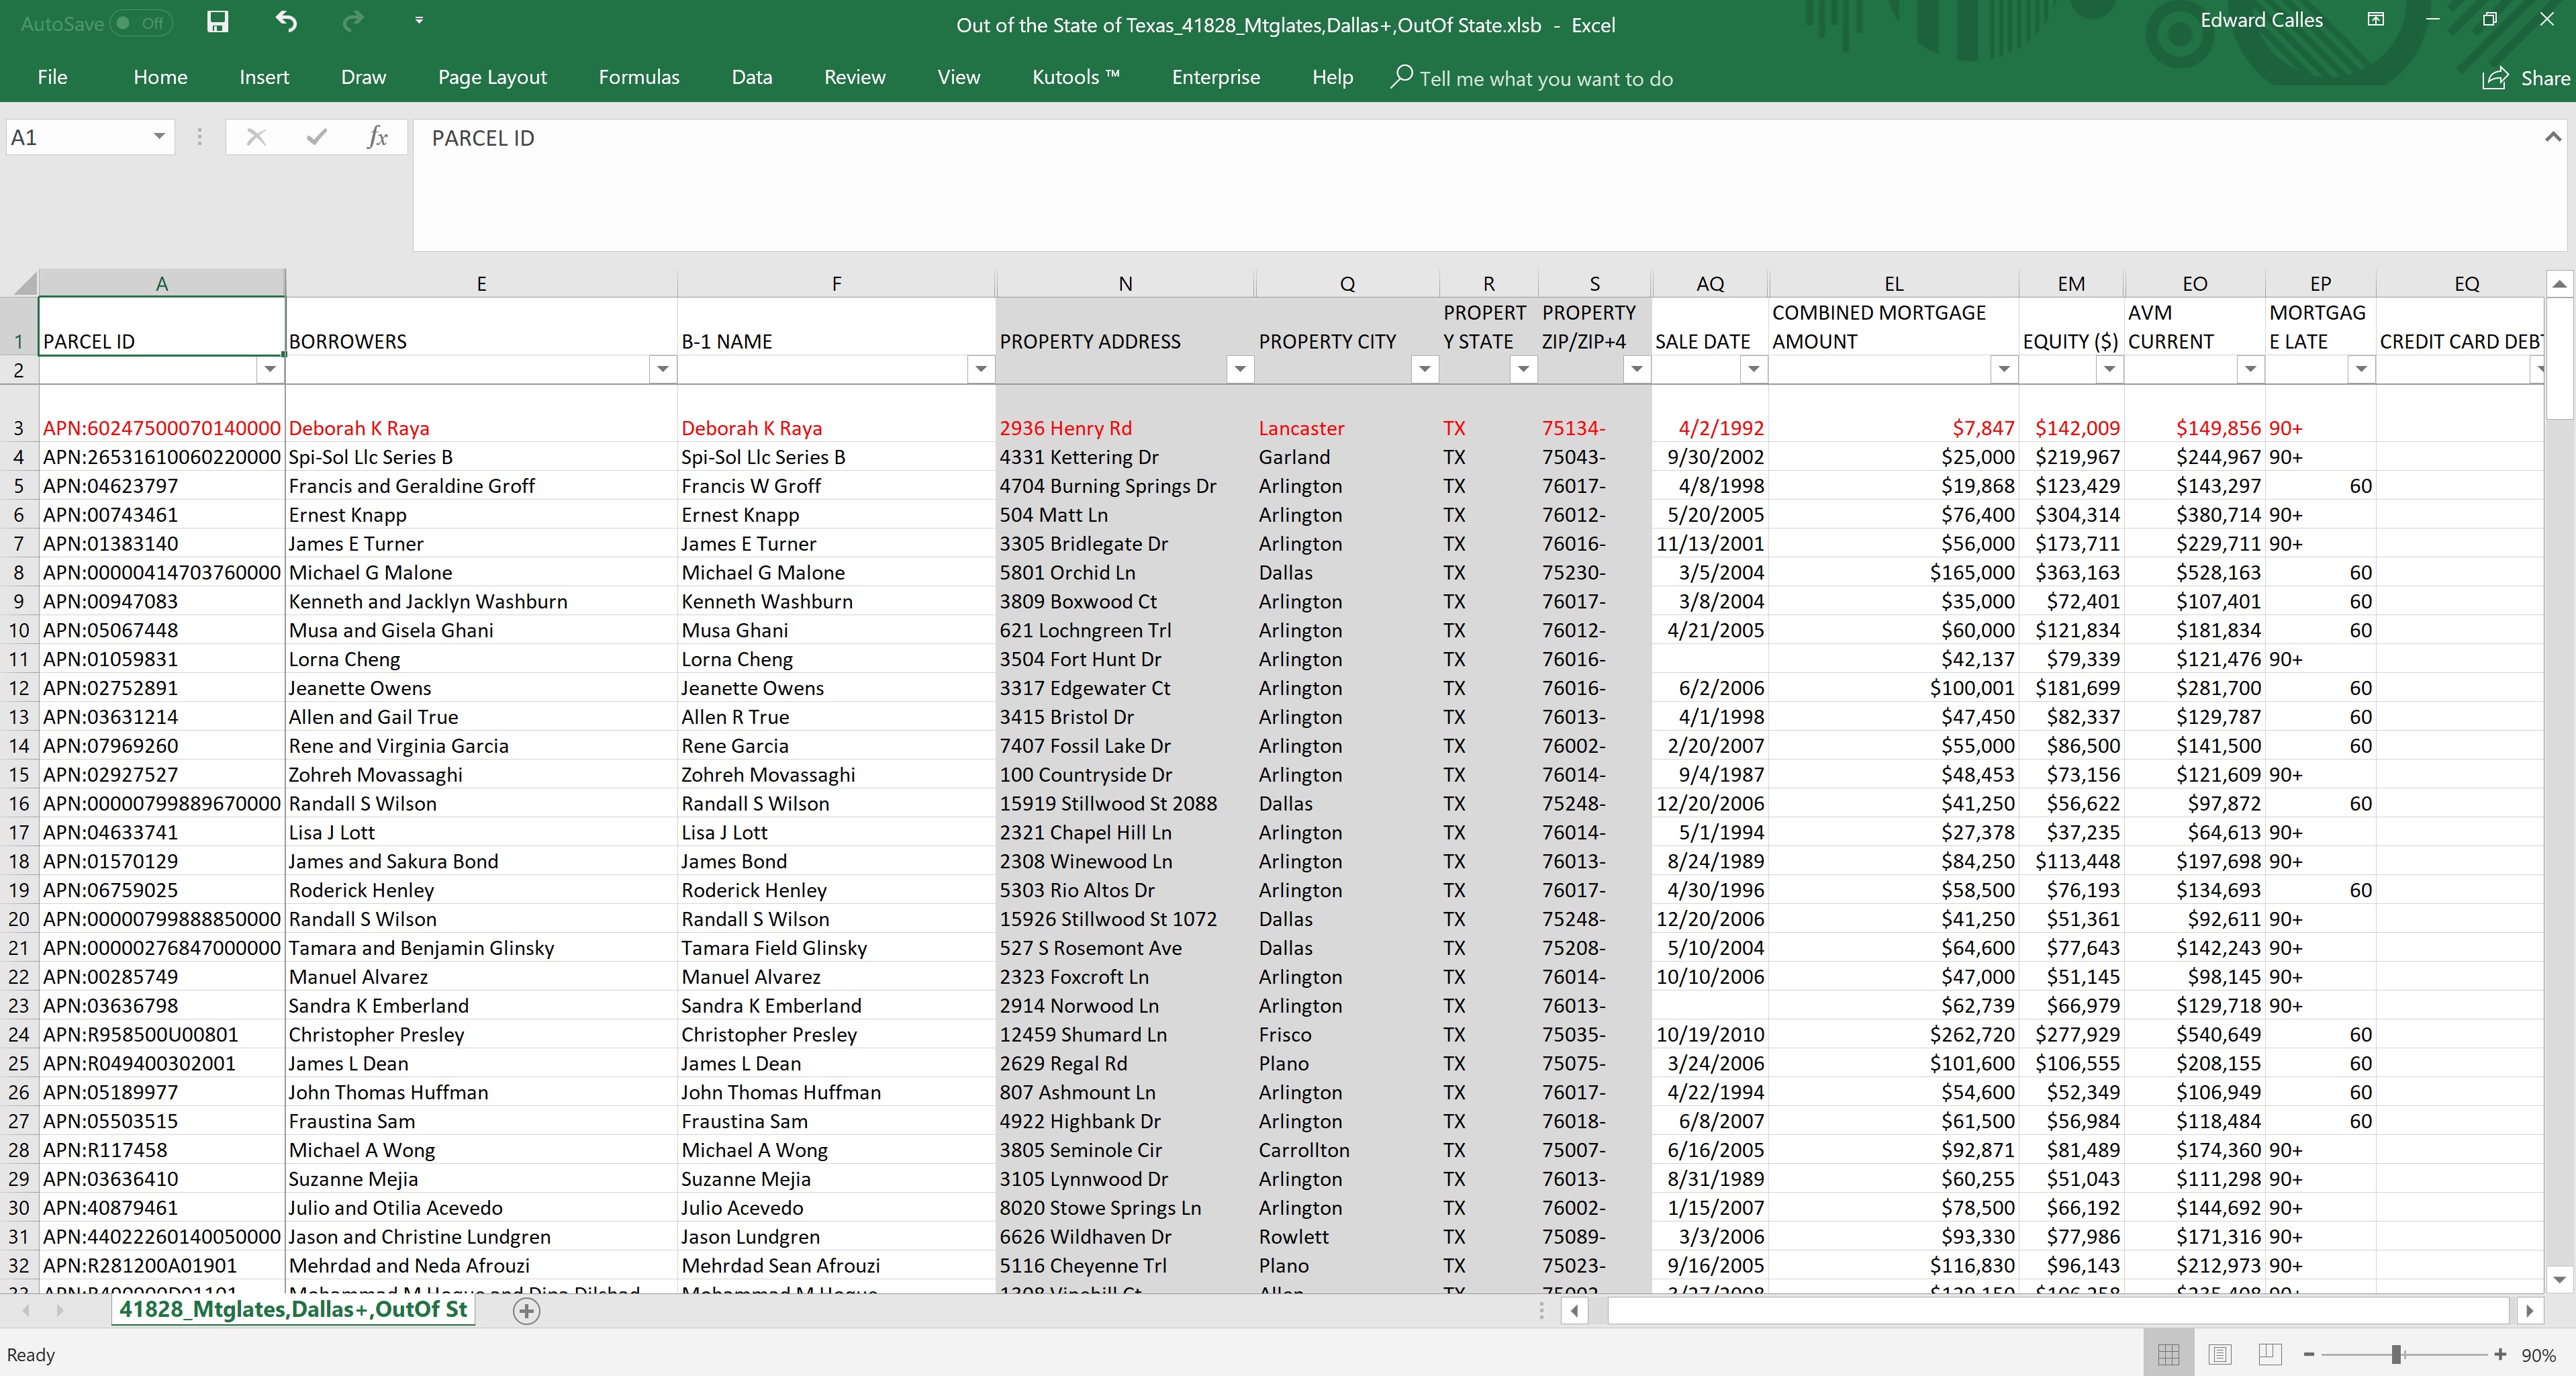
Task: Open the Insert ribbon tab
Action: click(x=264, y=77)
